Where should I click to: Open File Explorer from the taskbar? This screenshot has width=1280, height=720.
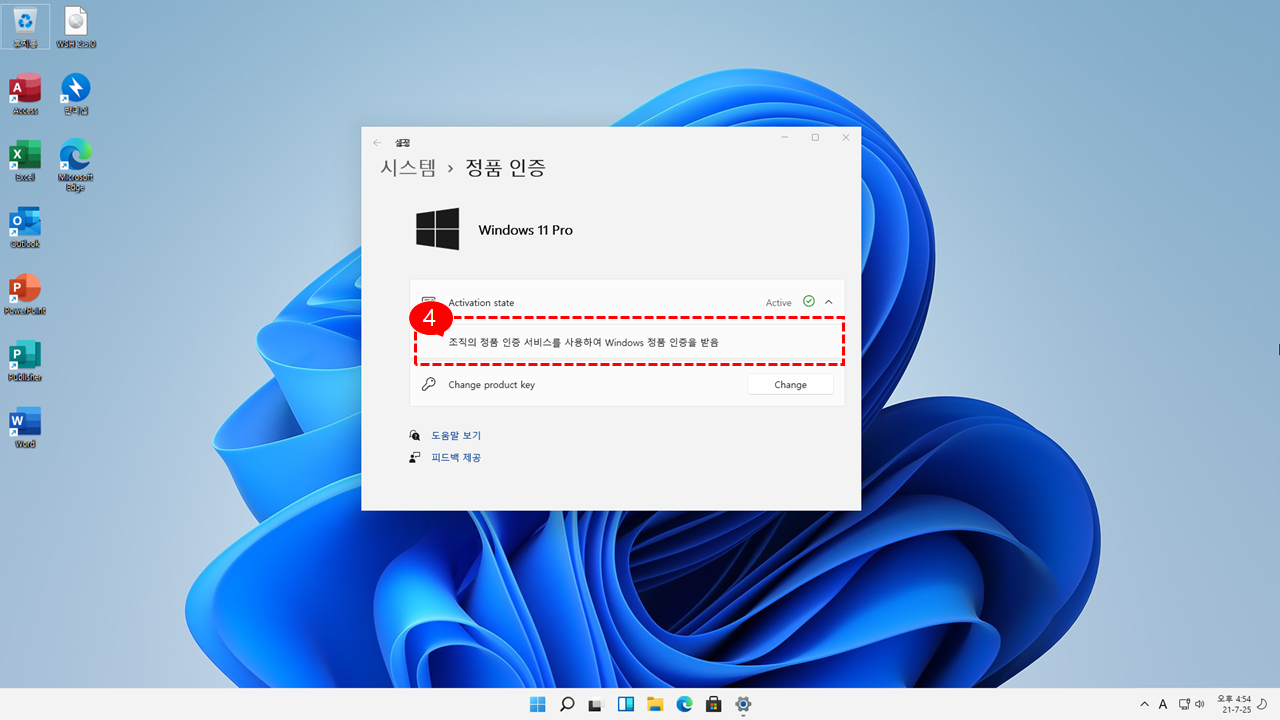655,704
